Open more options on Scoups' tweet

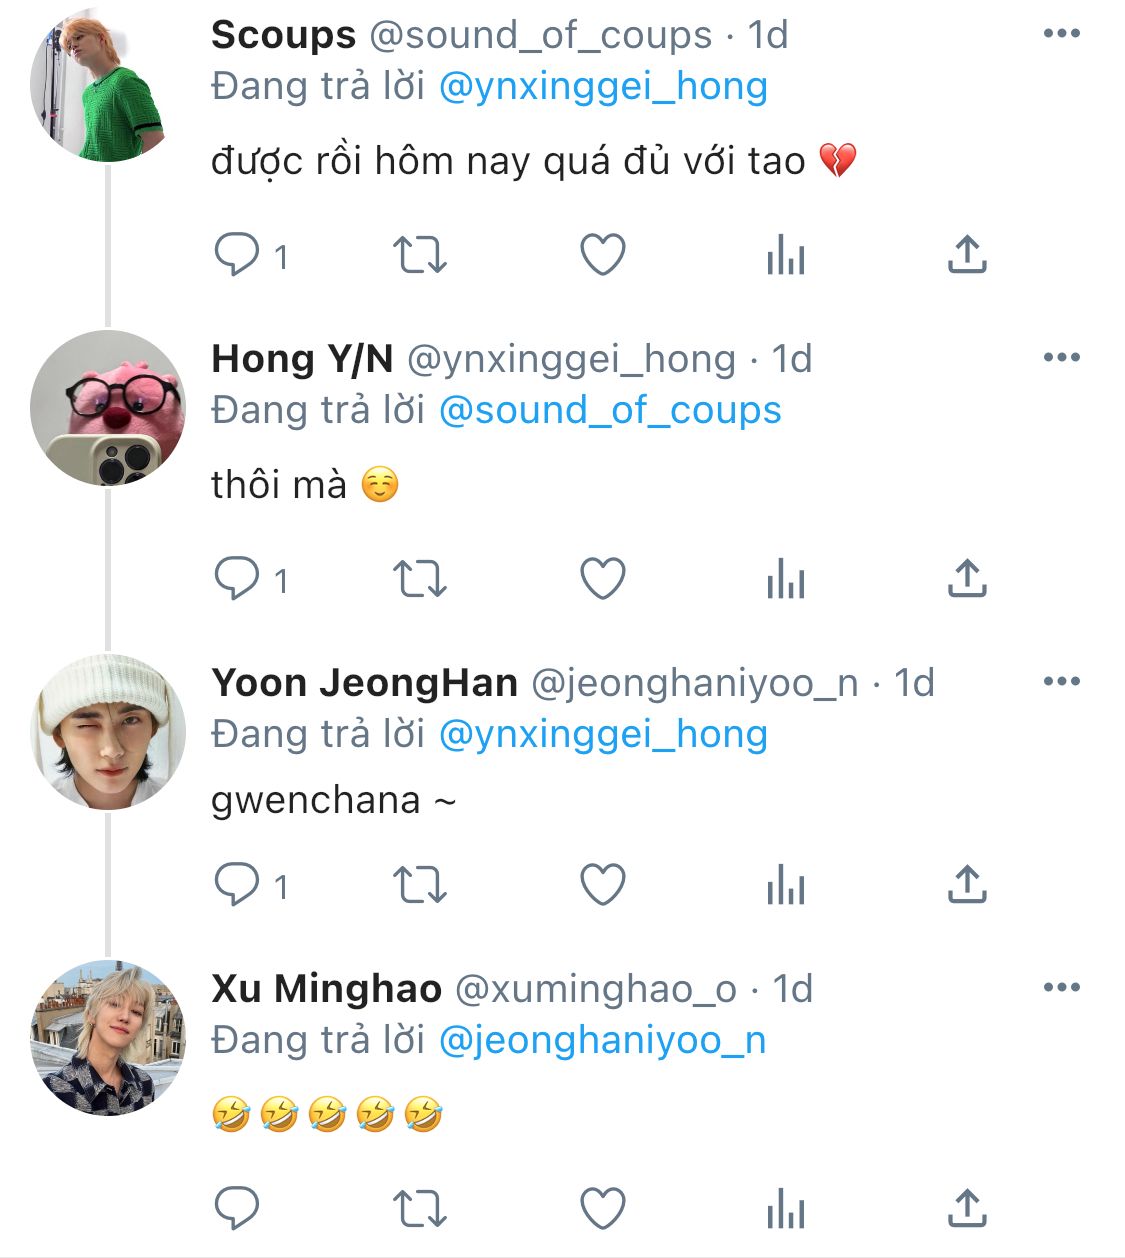click(1061, 34)
